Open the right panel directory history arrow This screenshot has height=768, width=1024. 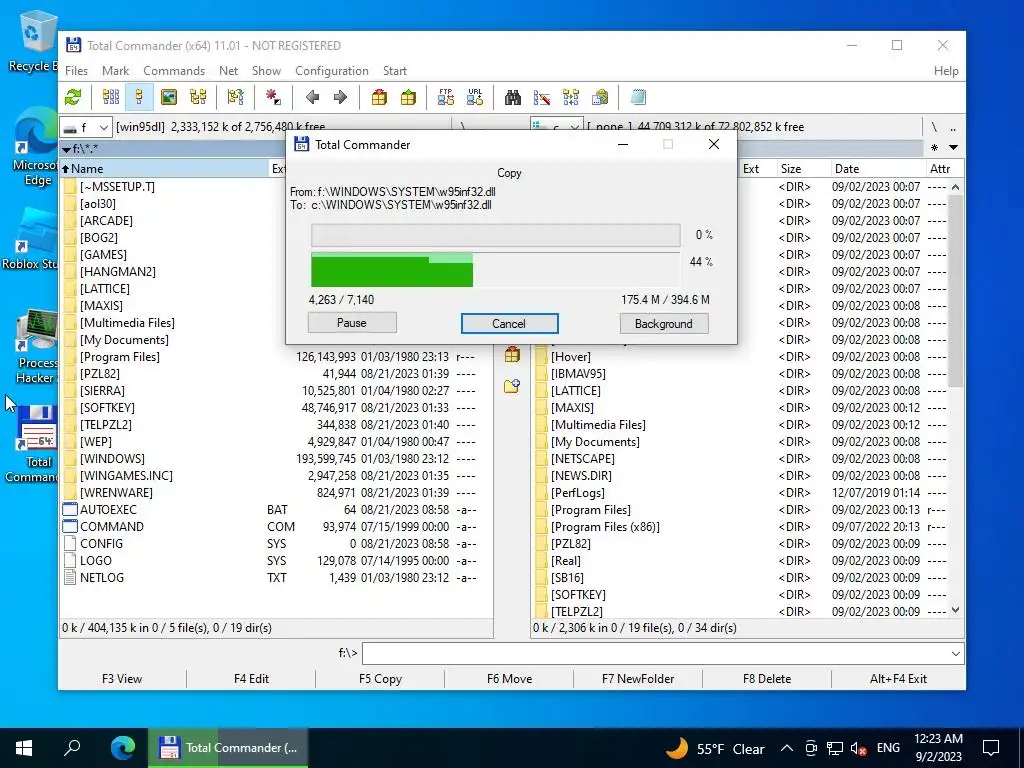pos(953,148)
